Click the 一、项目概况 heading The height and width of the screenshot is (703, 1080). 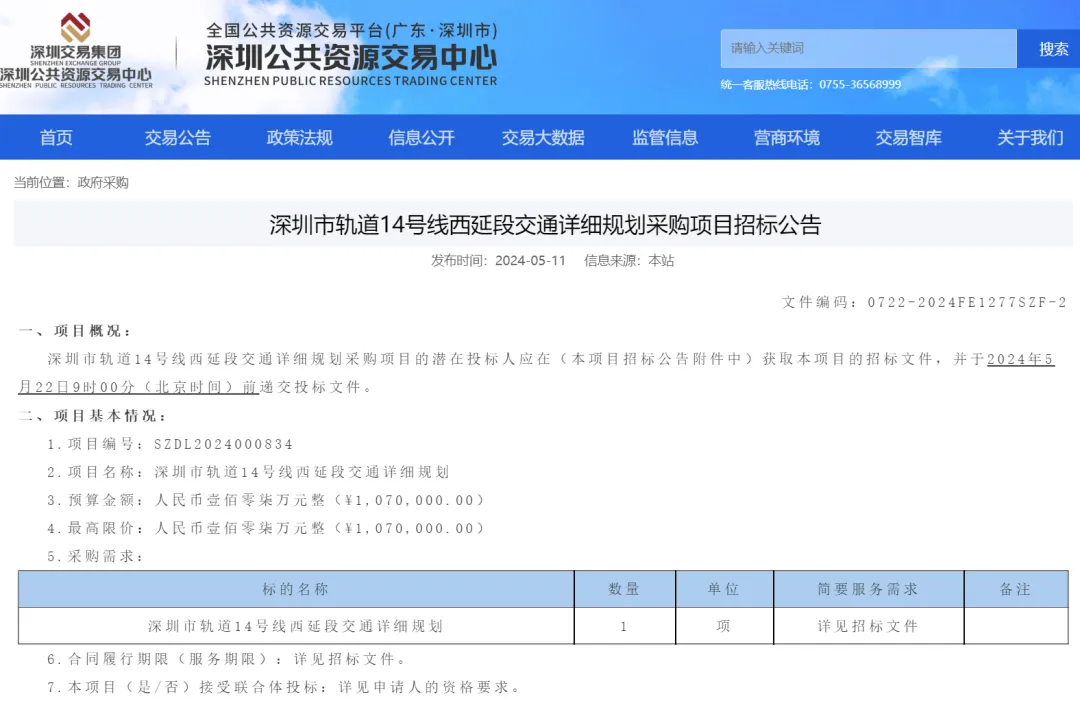74,331
